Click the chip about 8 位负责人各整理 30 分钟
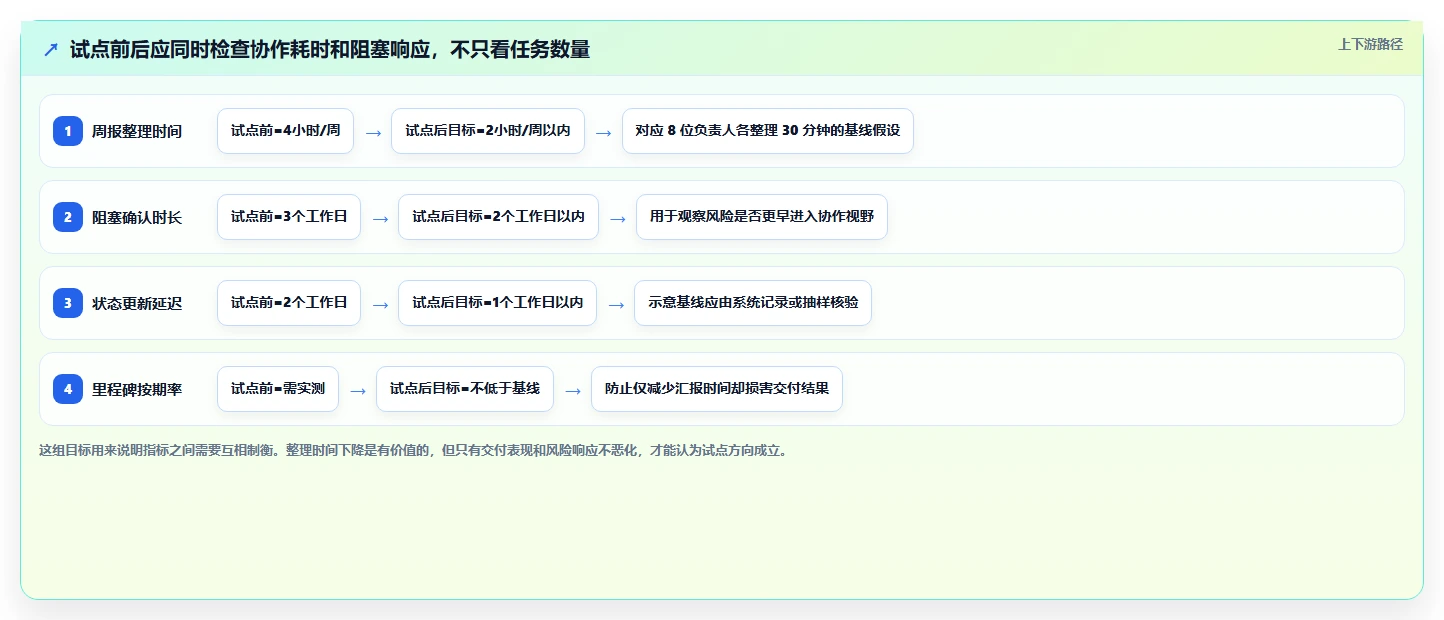The width and height of the screenshot is (1444, 620). click(x=767, y=131)
